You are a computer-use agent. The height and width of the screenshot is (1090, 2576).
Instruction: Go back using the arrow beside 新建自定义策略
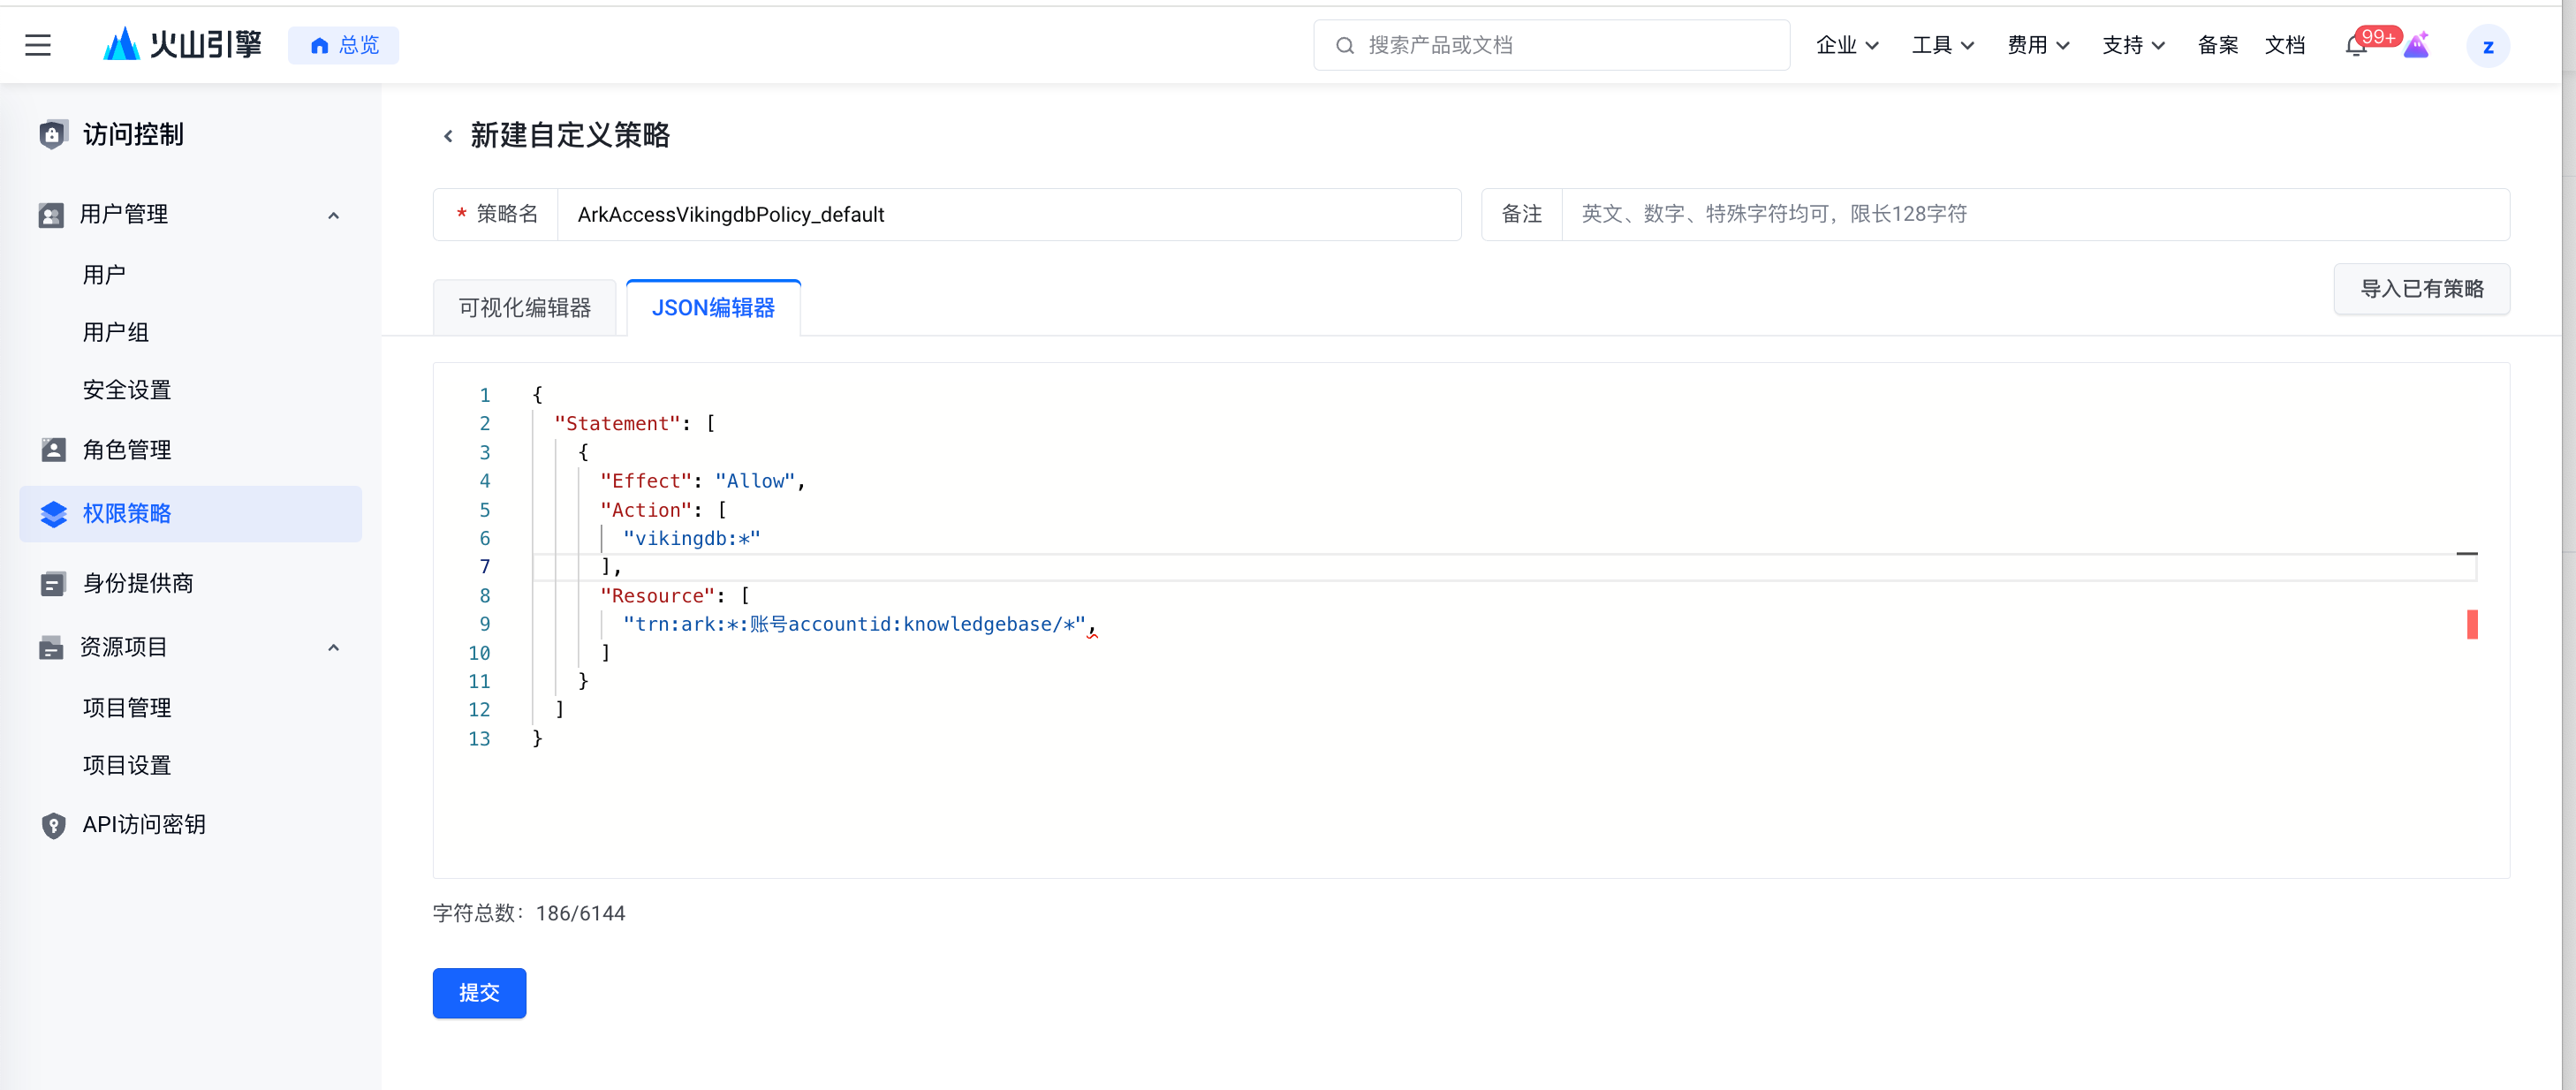coord(448,136)
